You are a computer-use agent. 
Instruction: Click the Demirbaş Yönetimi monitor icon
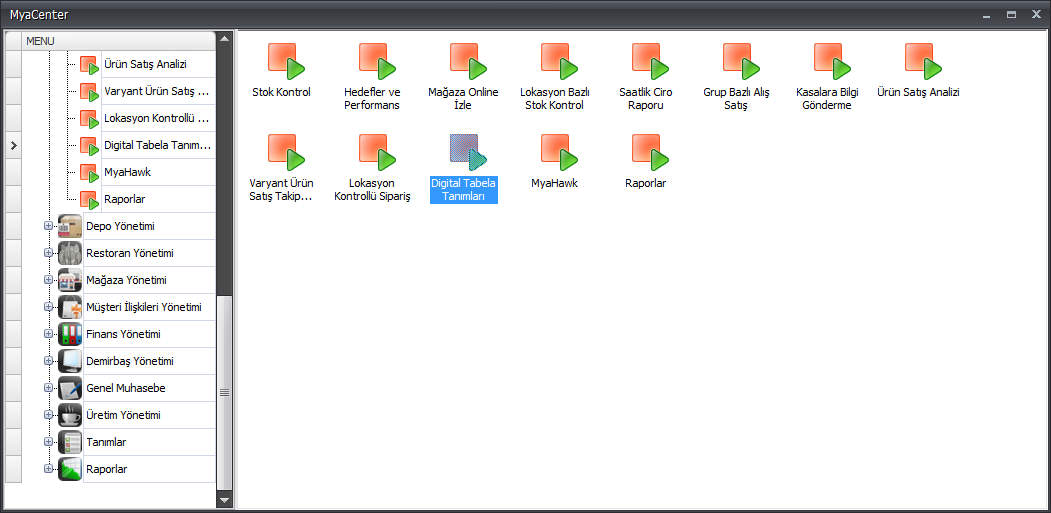[70, 361]
